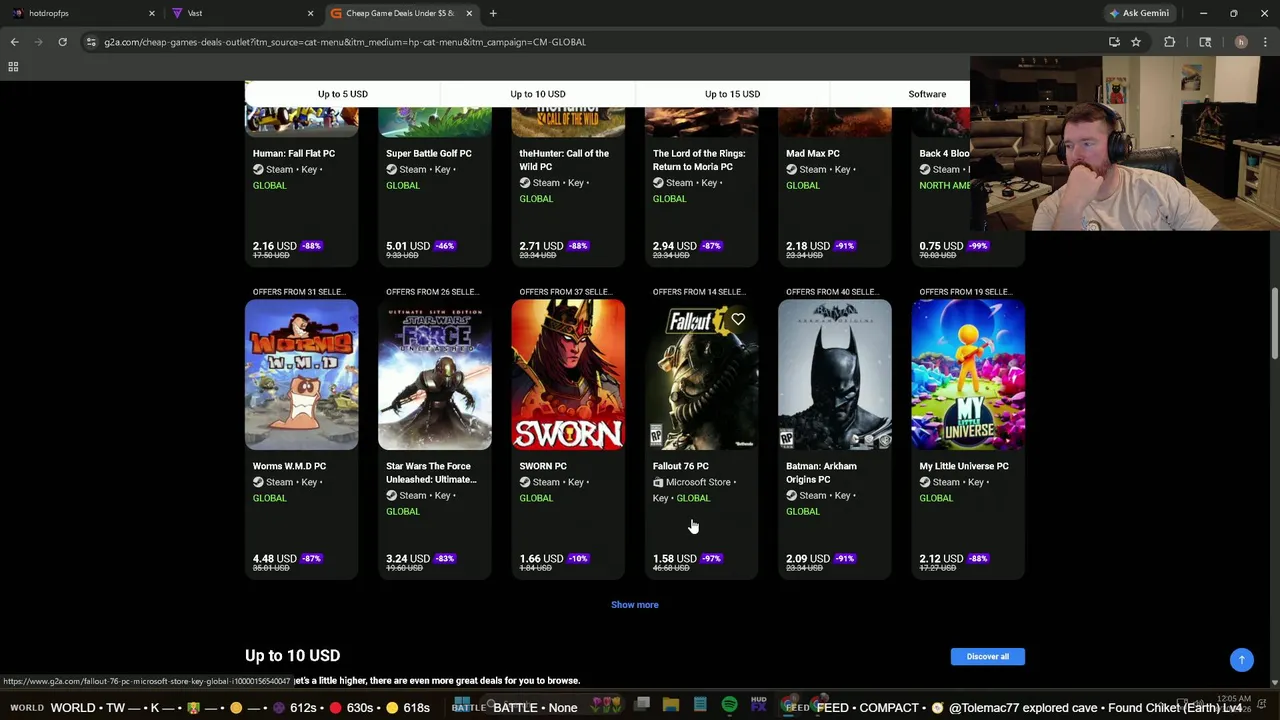The width and height of the screenshot is (1280, 720).
Task: Open the Super Battle Golf PC title
Action: 429,153
